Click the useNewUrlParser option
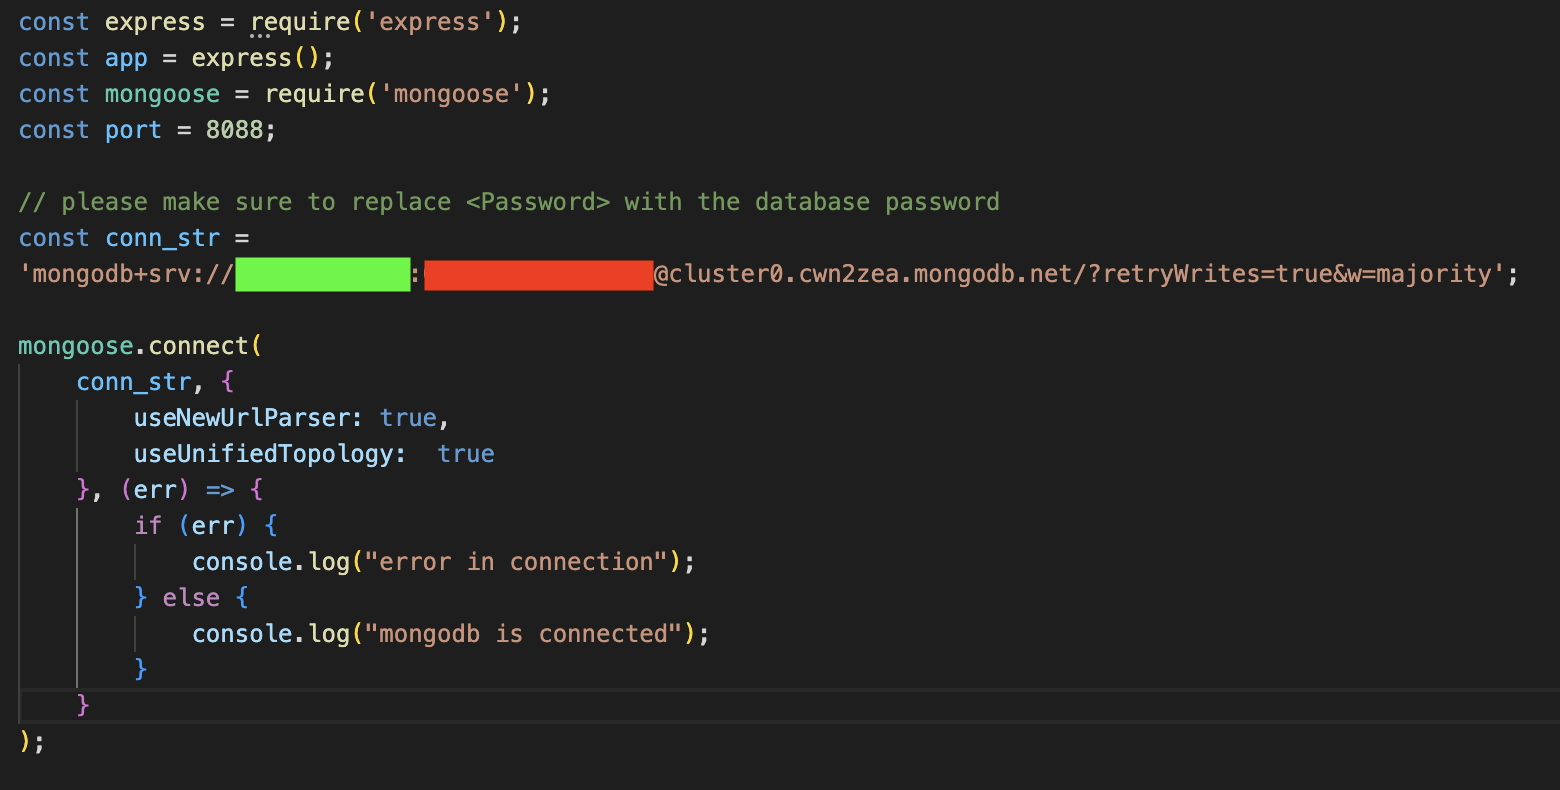1560x790 pixels. click(x=243, y=418)
